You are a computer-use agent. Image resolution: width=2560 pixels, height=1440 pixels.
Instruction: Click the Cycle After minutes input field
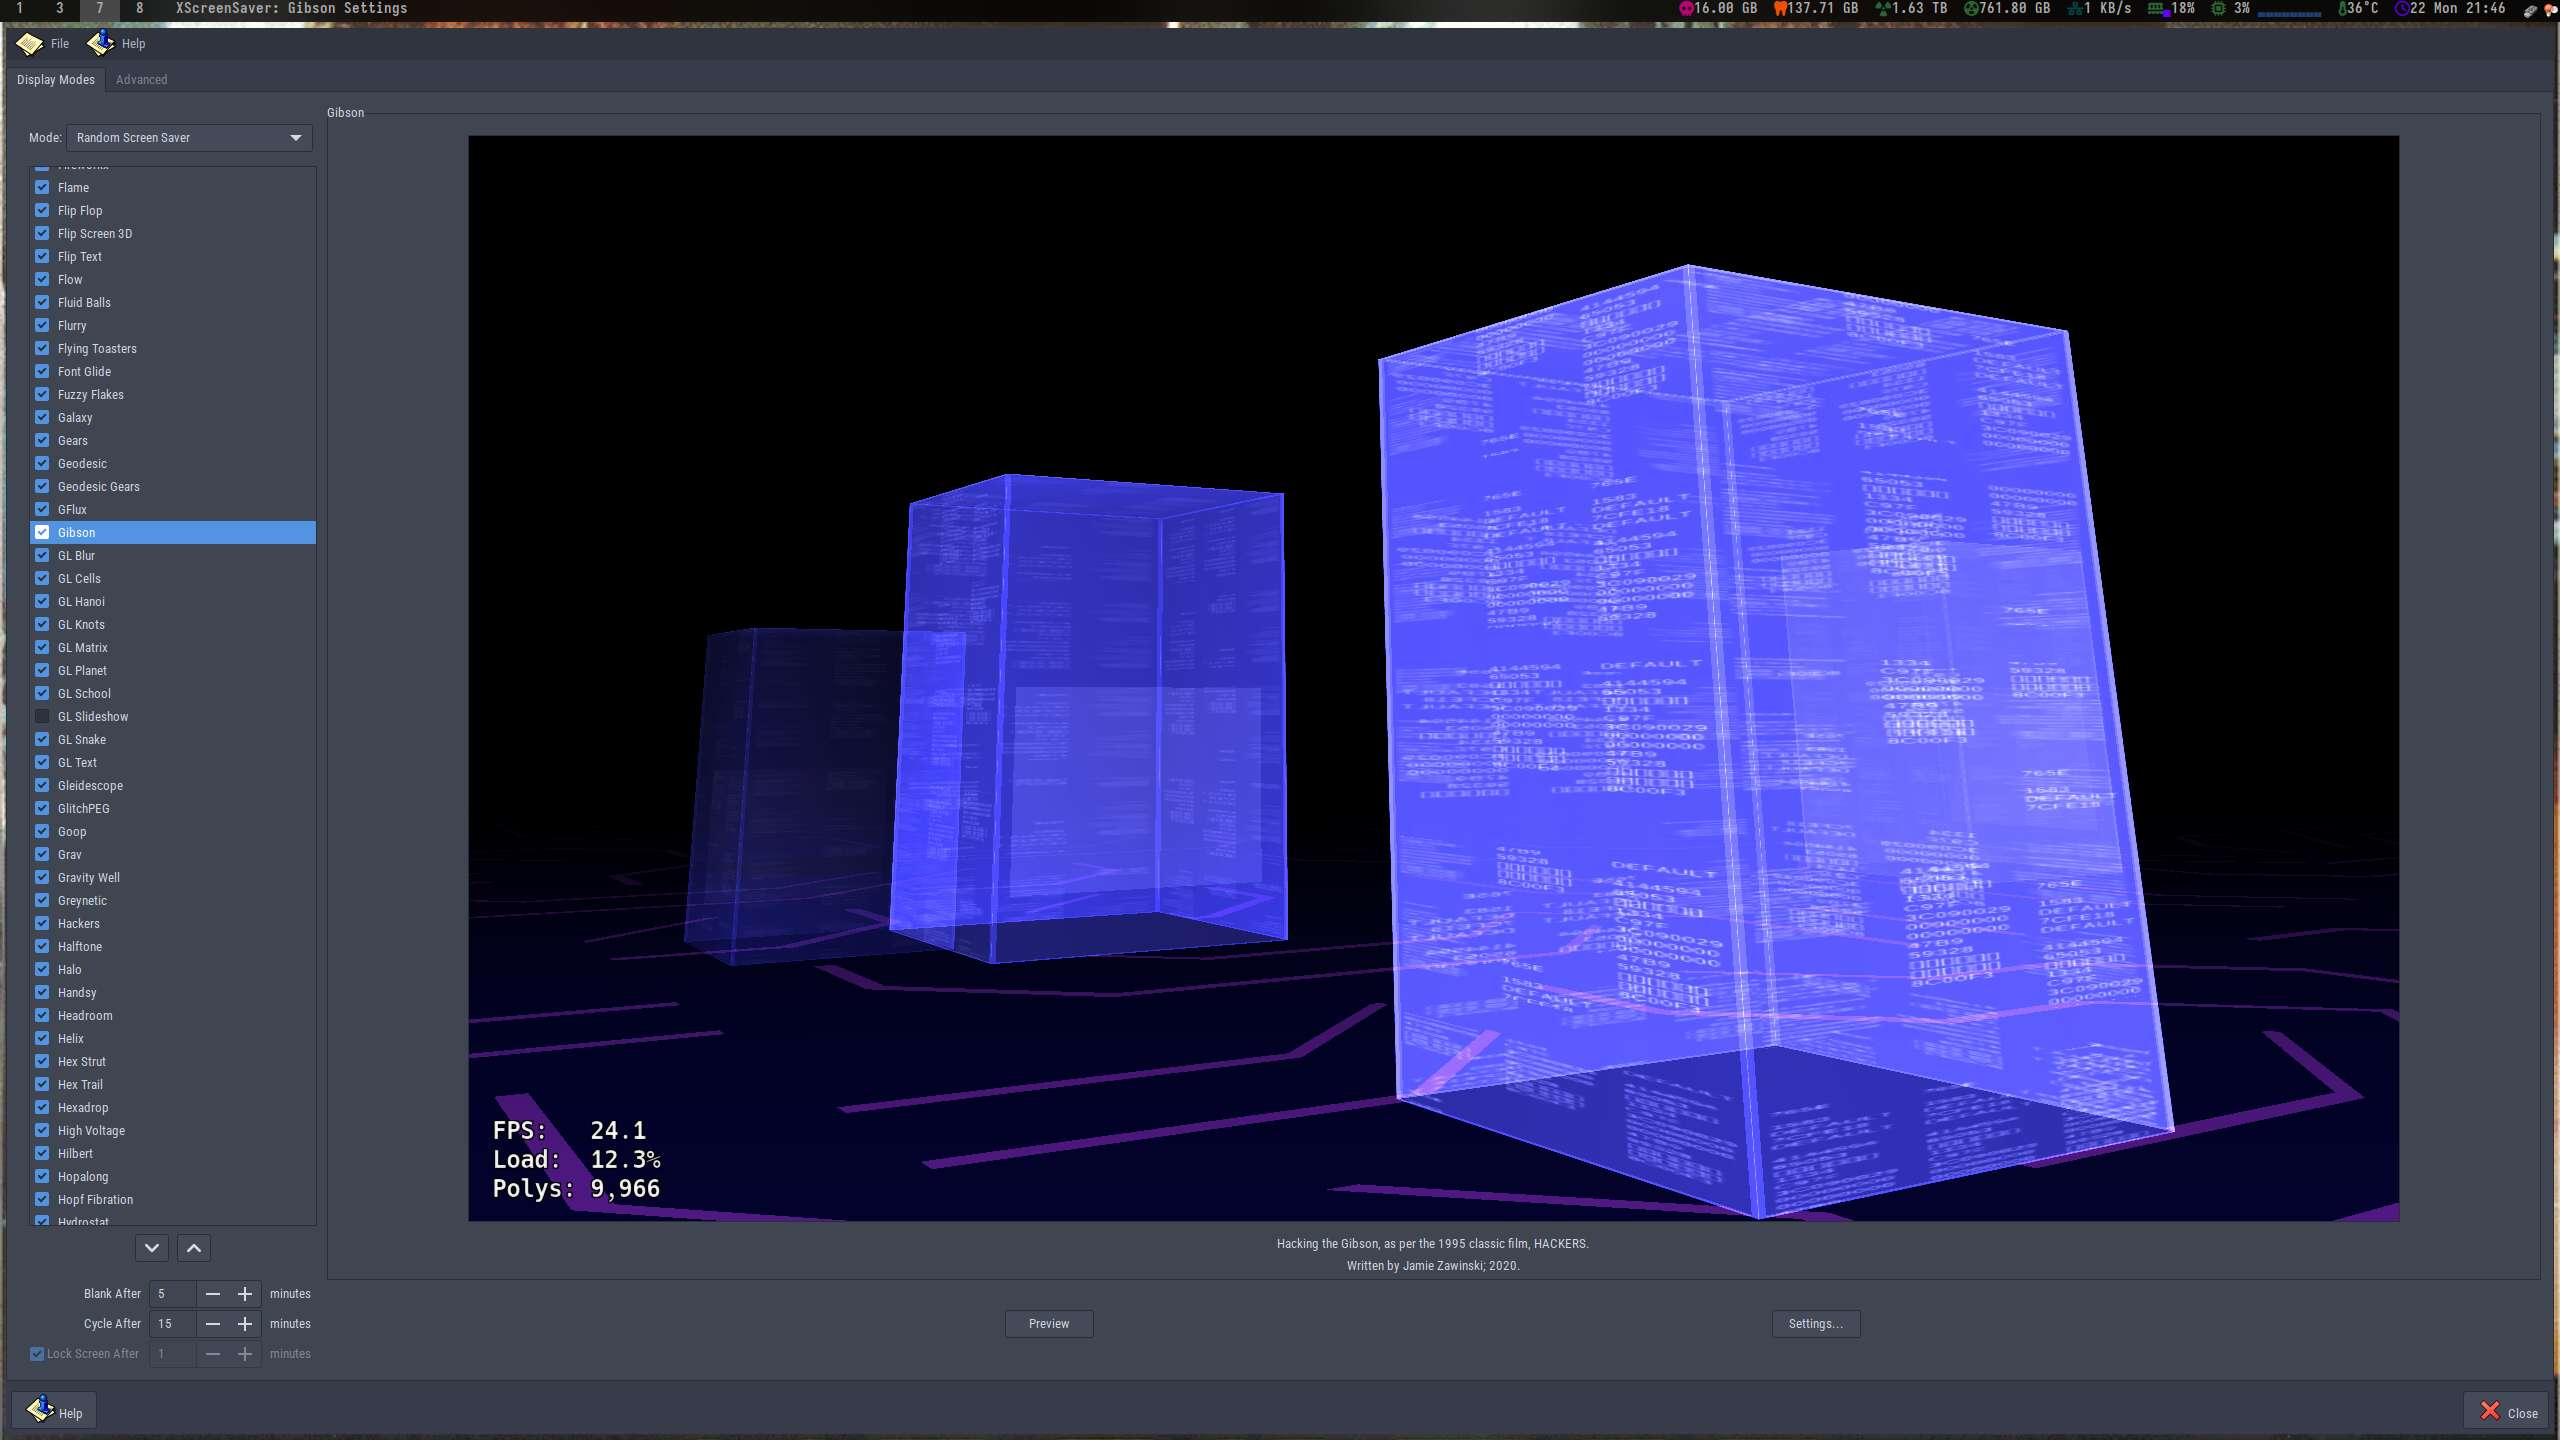[x=172, y=1324]
